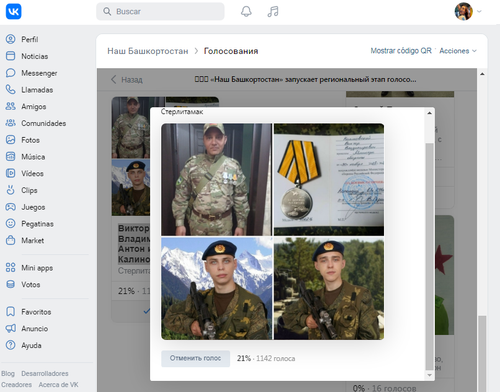Click the search magnifier icon
Viewport: 500px width, 392px height.
pos(107,11)
